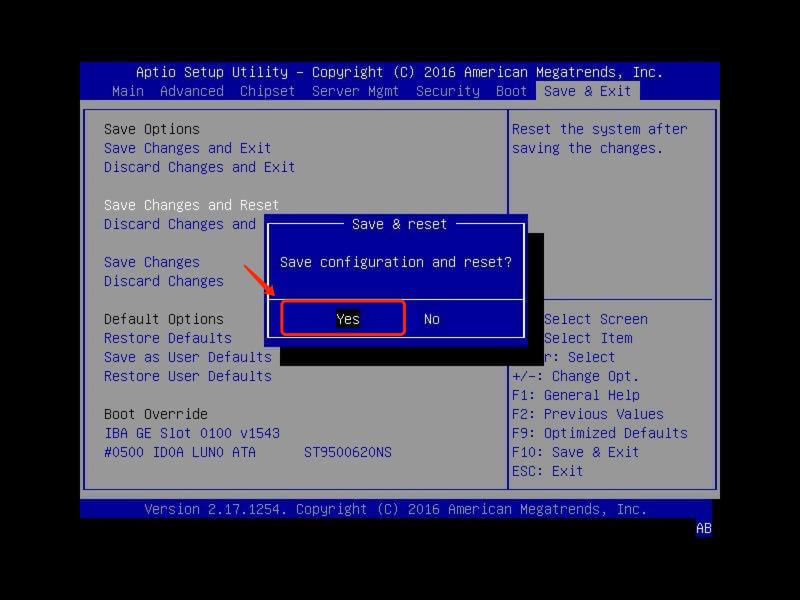
Task: Select Save as User Defaults
Action: [x=187, y=357]
